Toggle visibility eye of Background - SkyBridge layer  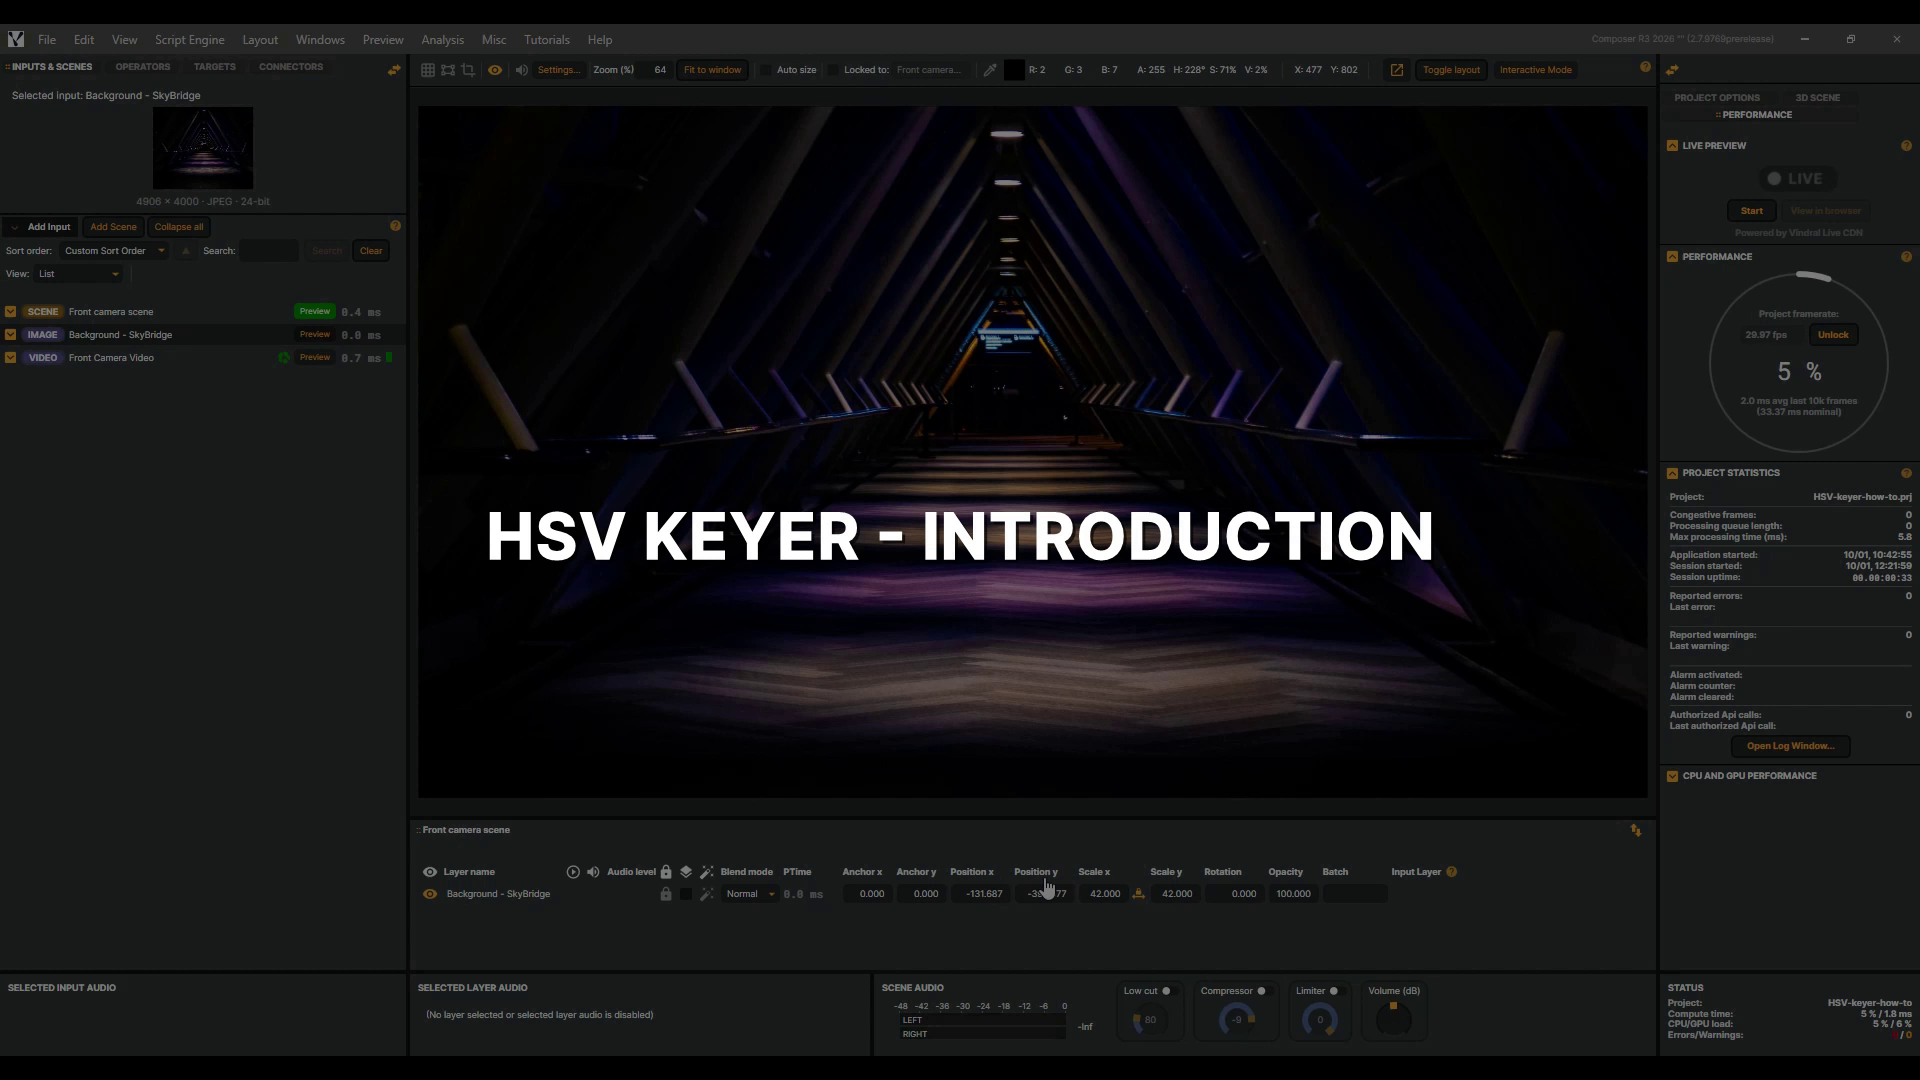(430, 894)
